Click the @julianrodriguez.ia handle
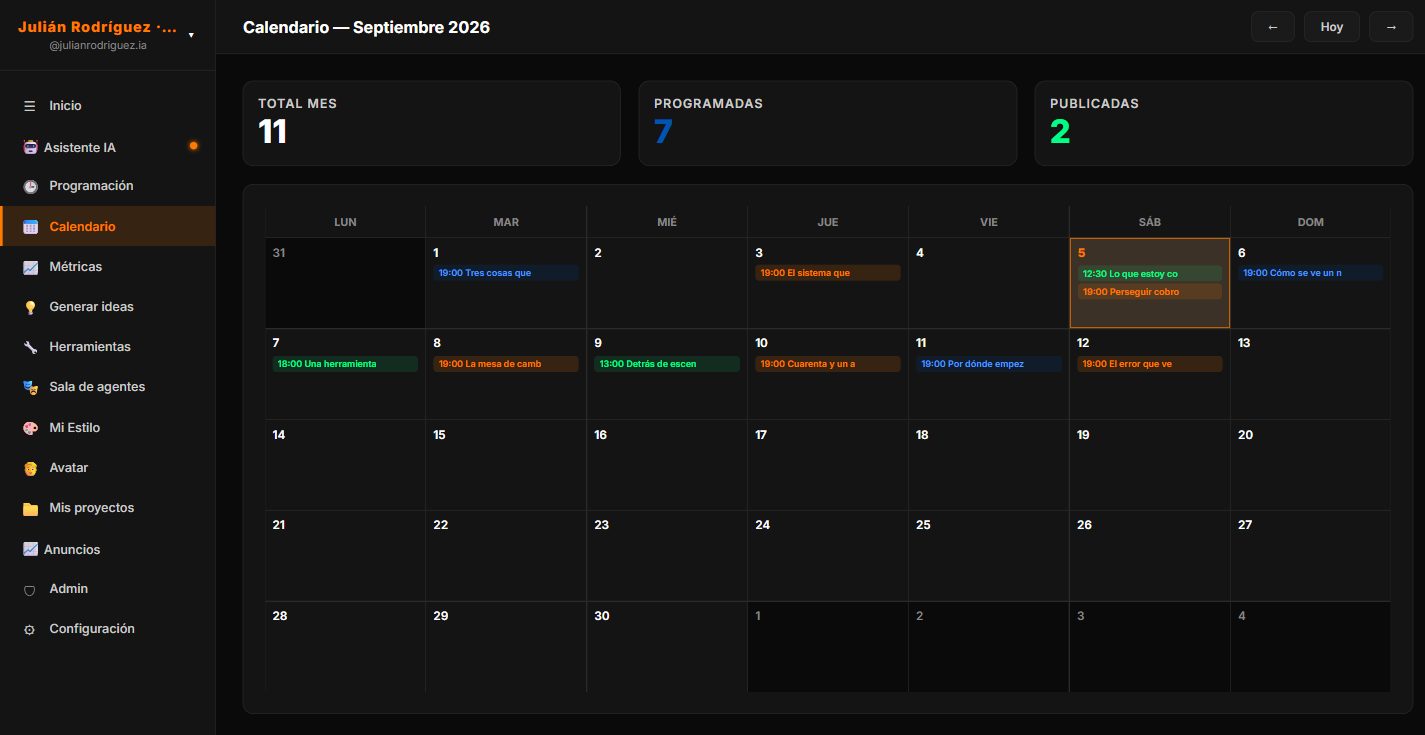The height and width of the screenshot is (735, 1425). point(98,45)
